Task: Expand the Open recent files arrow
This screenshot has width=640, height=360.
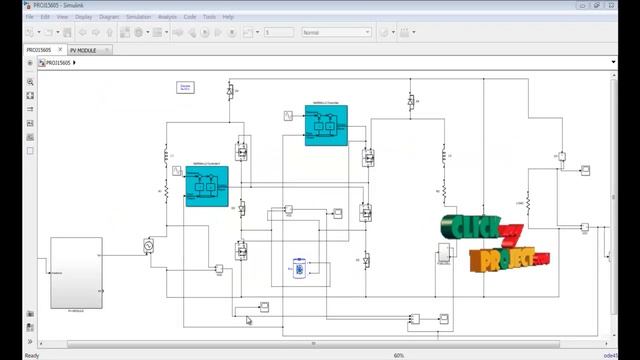Action: point(58,32)
